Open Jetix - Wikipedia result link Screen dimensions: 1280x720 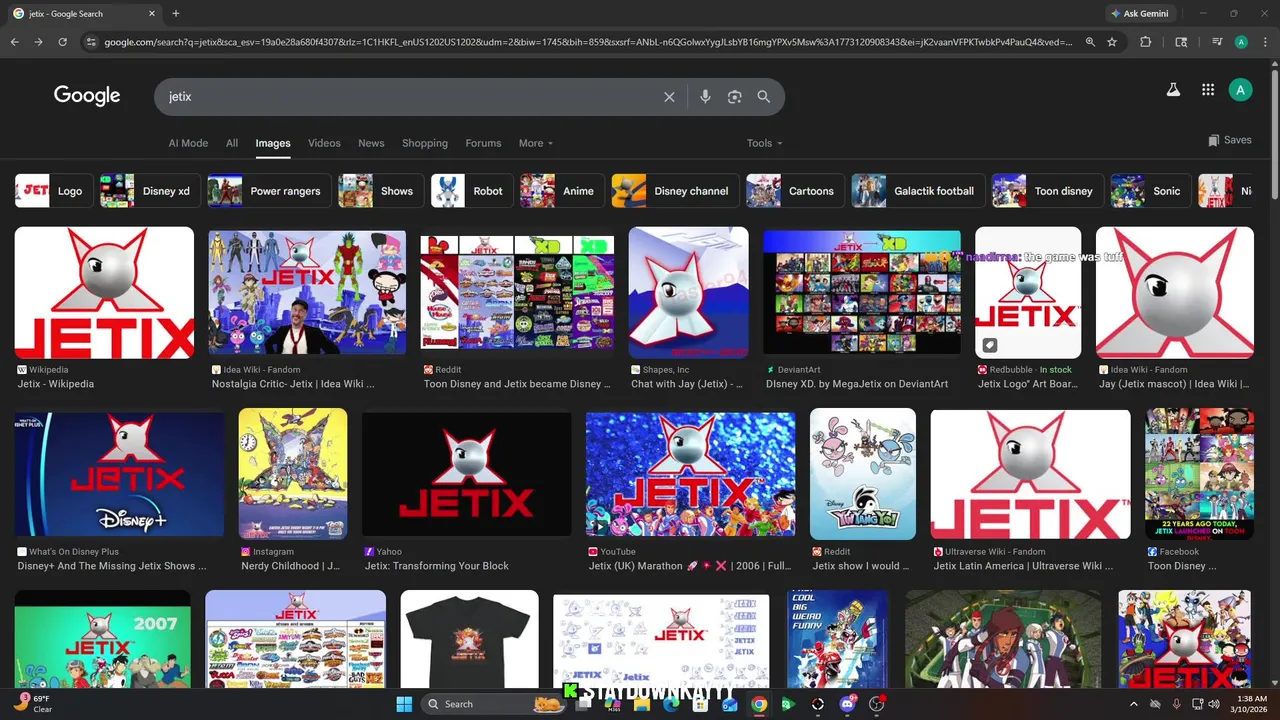point(56,384)
